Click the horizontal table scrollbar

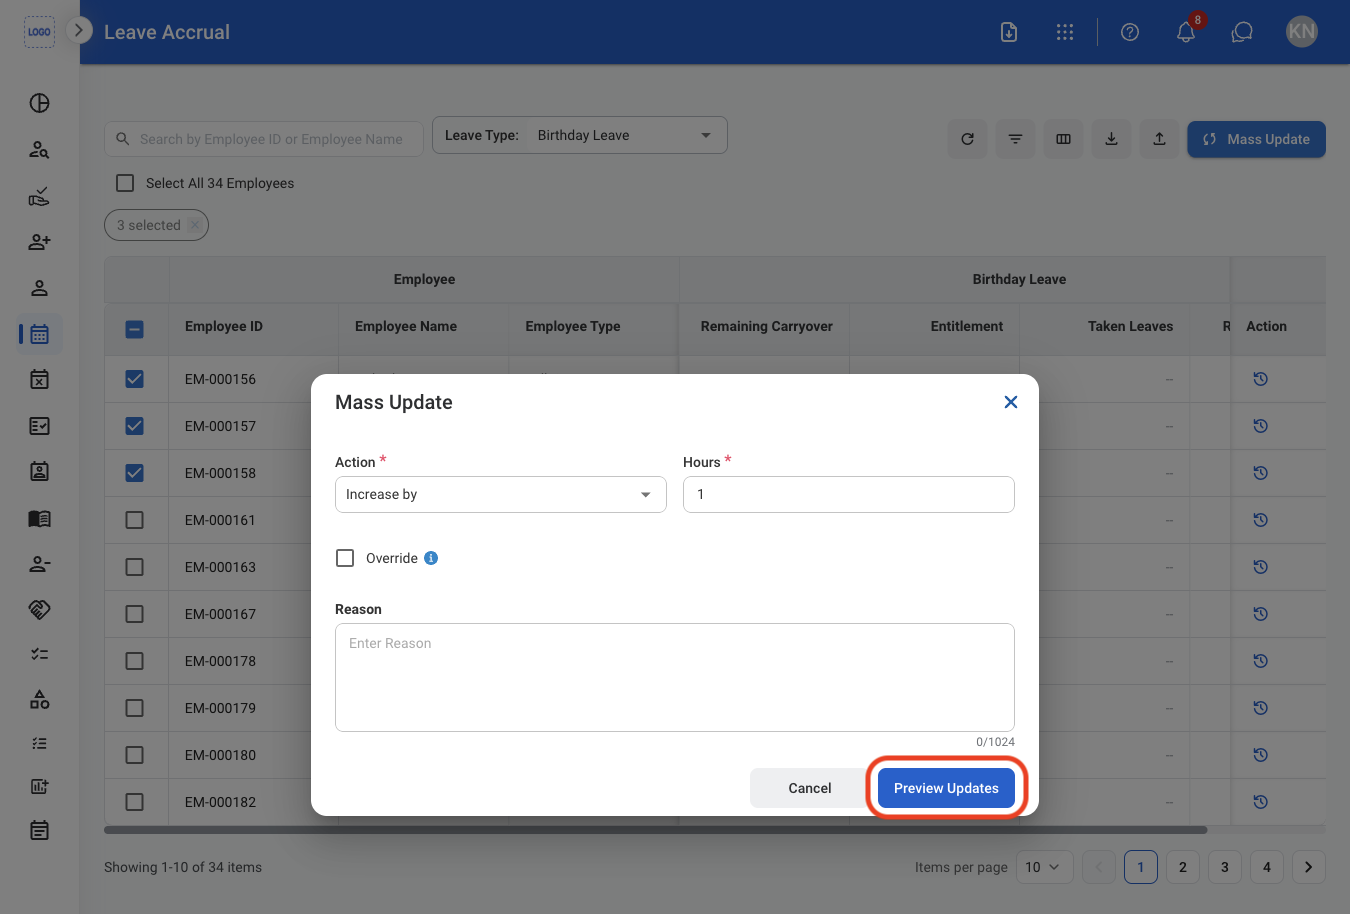point(655,830)
